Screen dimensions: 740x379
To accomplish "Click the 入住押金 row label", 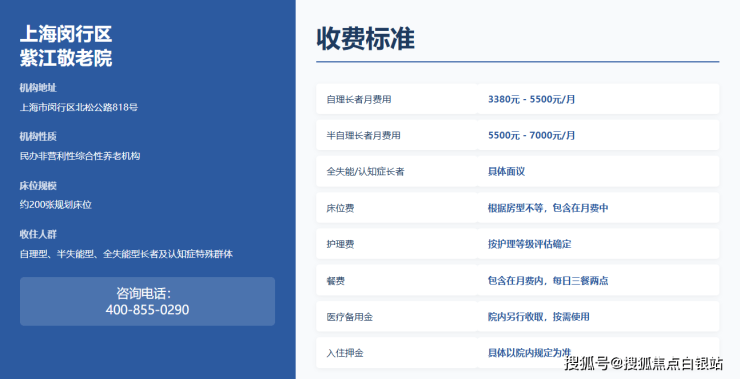I will click(345, 353).
